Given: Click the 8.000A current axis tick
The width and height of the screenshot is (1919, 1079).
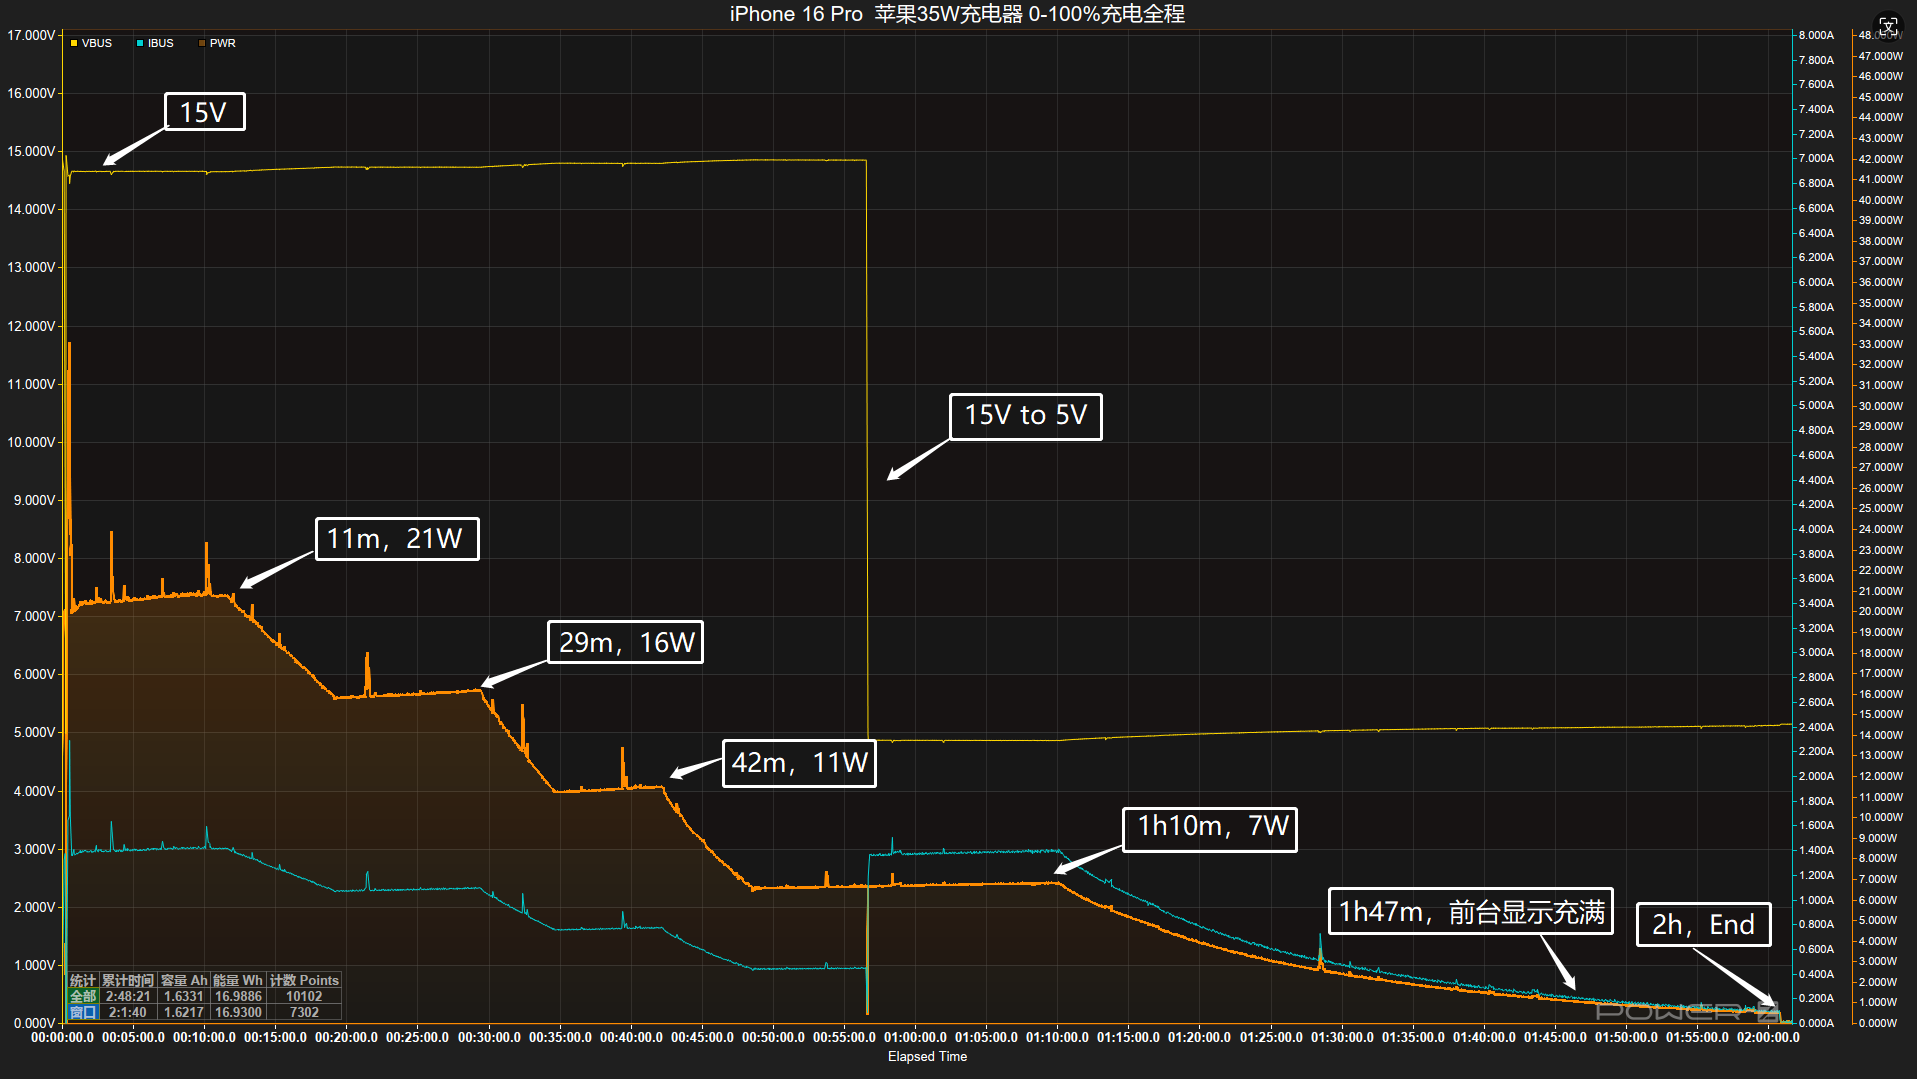Looking at the screenshot, I should (x=1816, y=35).
